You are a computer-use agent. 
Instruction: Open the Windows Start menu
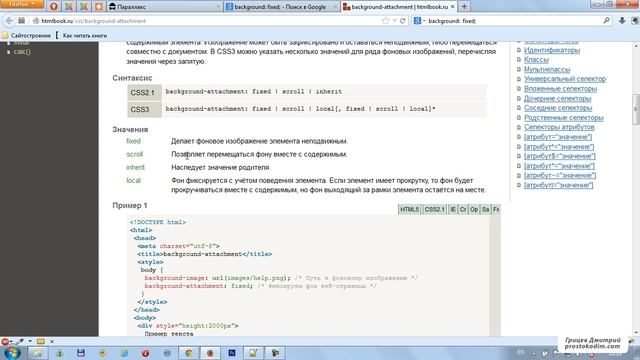click(12, 353)
